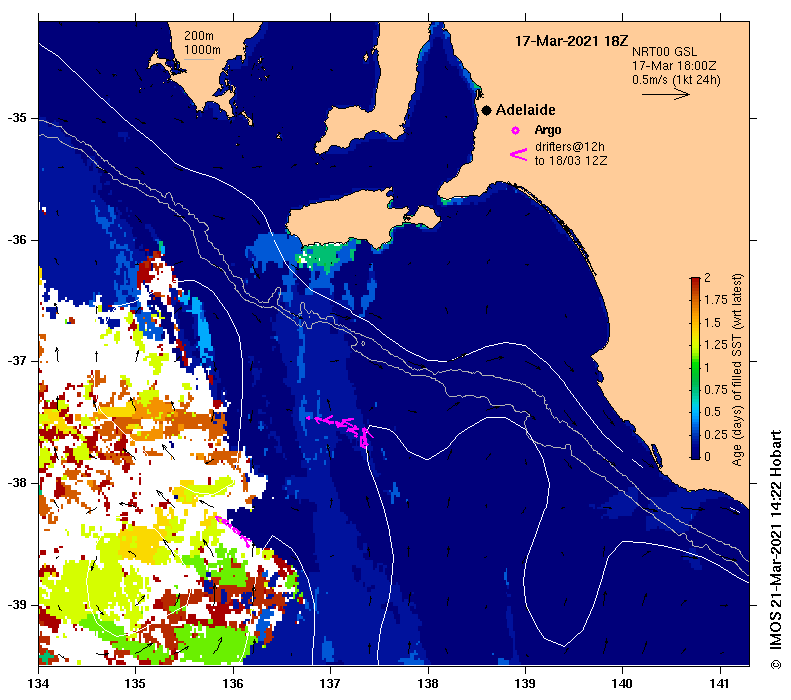
Task: Click the 0.5m/s velocity scale arrow
Action: pos(665,94)
